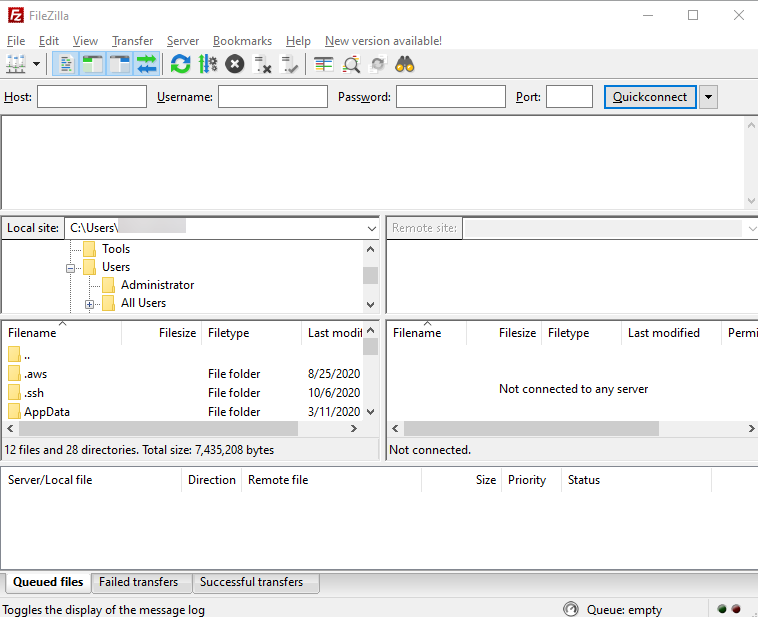Viewport: 758px width, 617px height.
Task: Toggle directory comparison icon
Action: 351,64
